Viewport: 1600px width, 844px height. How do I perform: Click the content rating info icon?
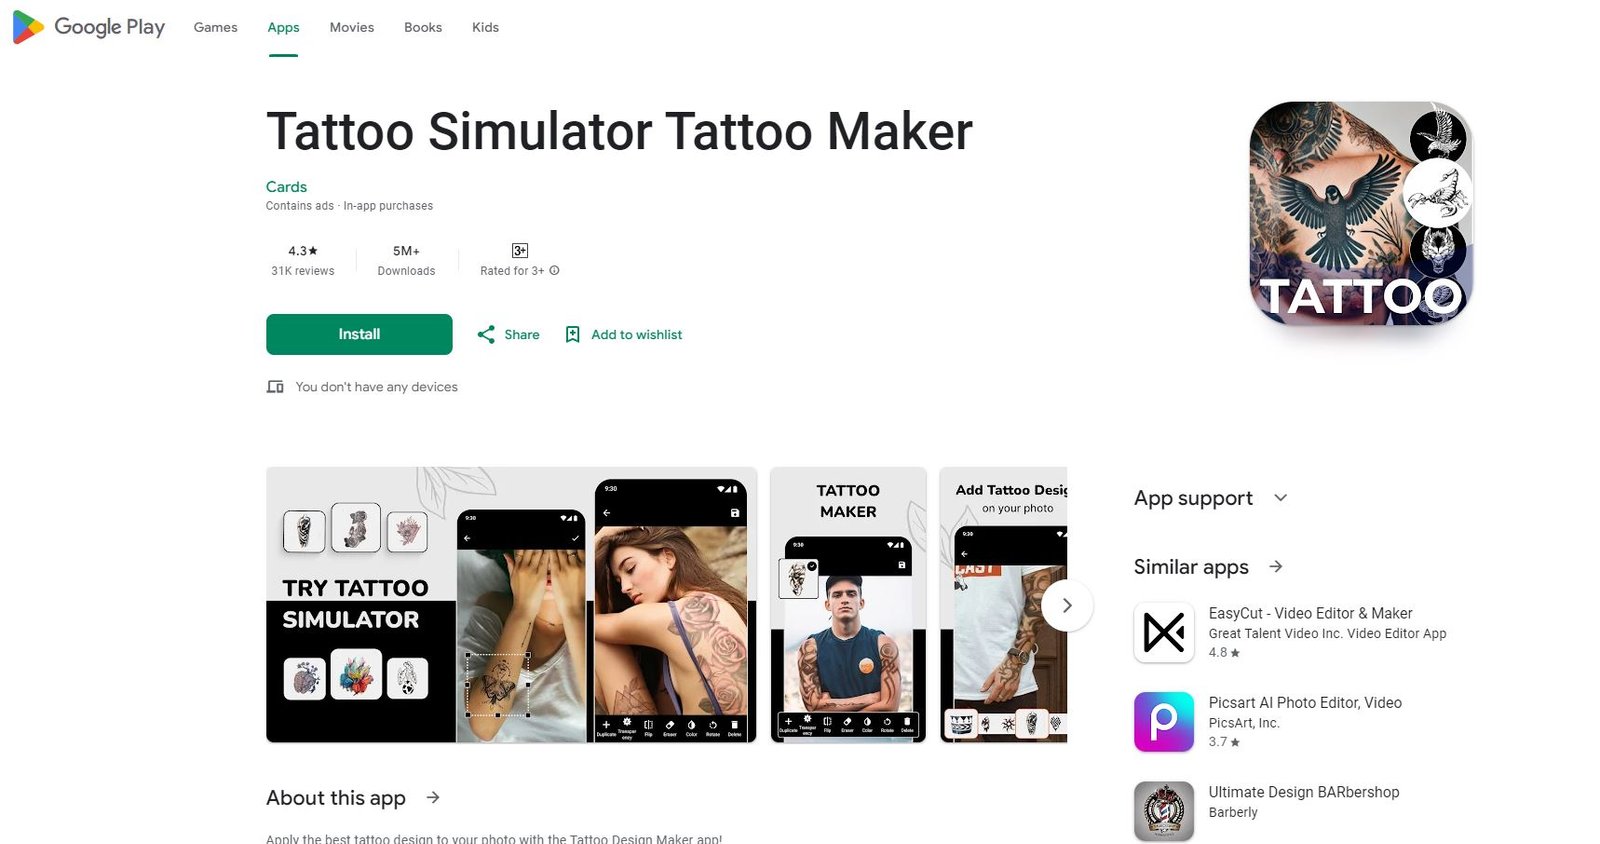(x=555, y=271)
